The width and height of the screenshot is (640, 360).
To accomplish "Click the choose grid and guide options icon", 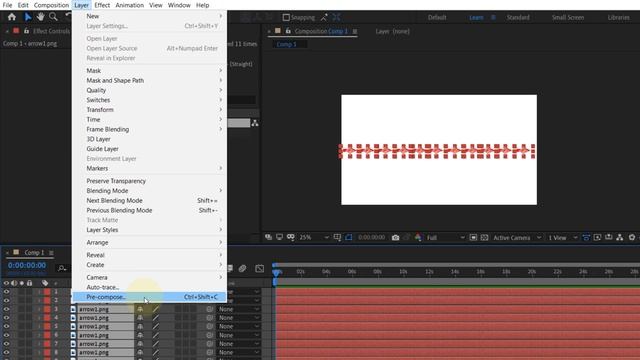I will point(337,237).
